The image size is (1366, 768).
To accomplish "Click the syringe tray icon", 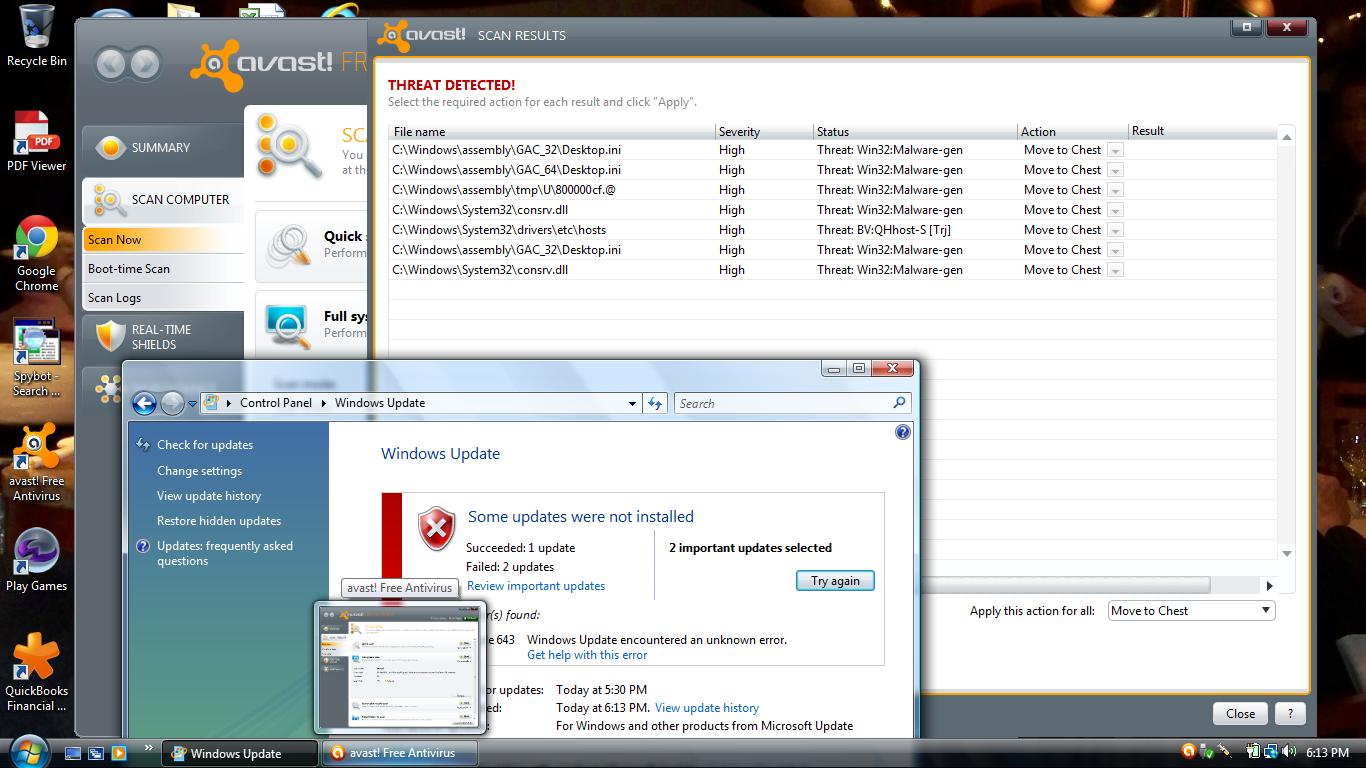I will tap(1223, 752).
